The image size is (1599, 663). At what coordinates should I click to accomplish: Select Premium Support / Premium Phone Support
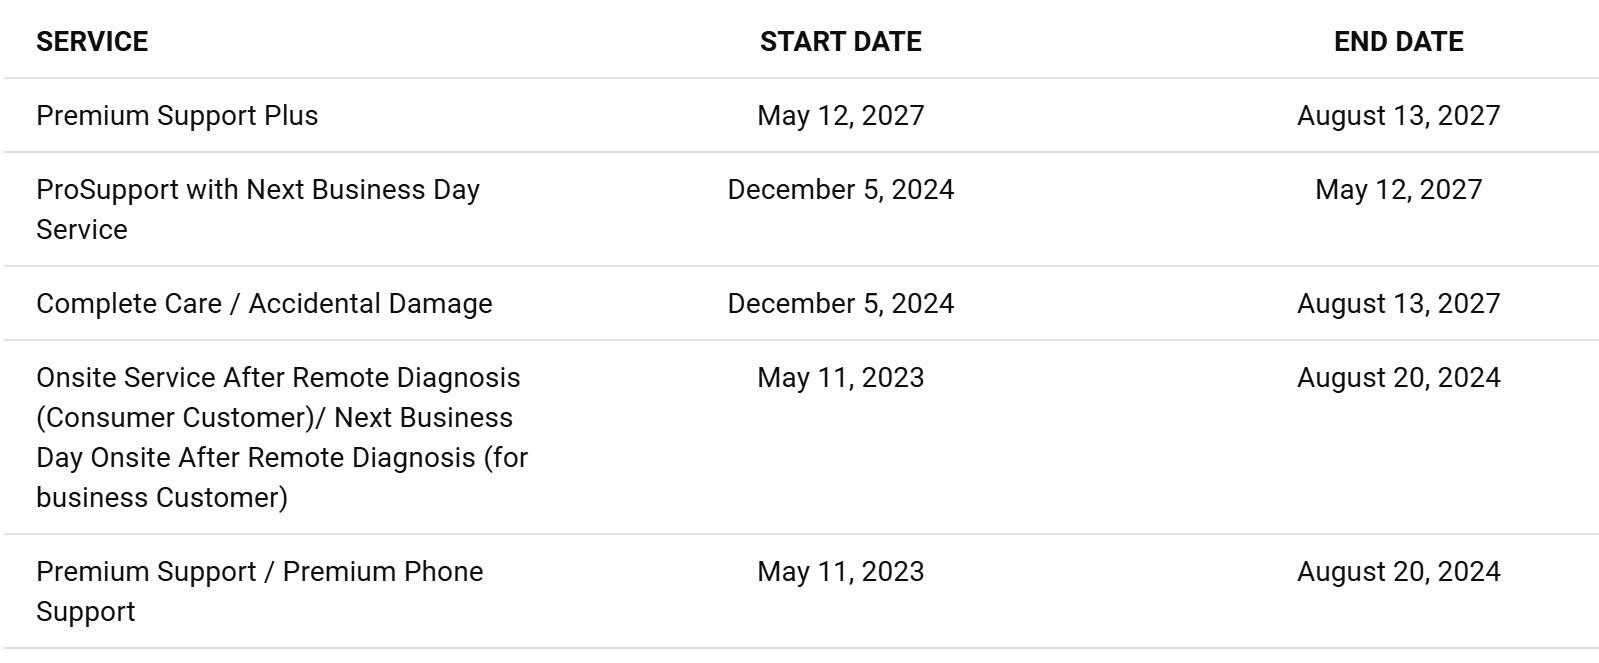(x=260, y=591)
